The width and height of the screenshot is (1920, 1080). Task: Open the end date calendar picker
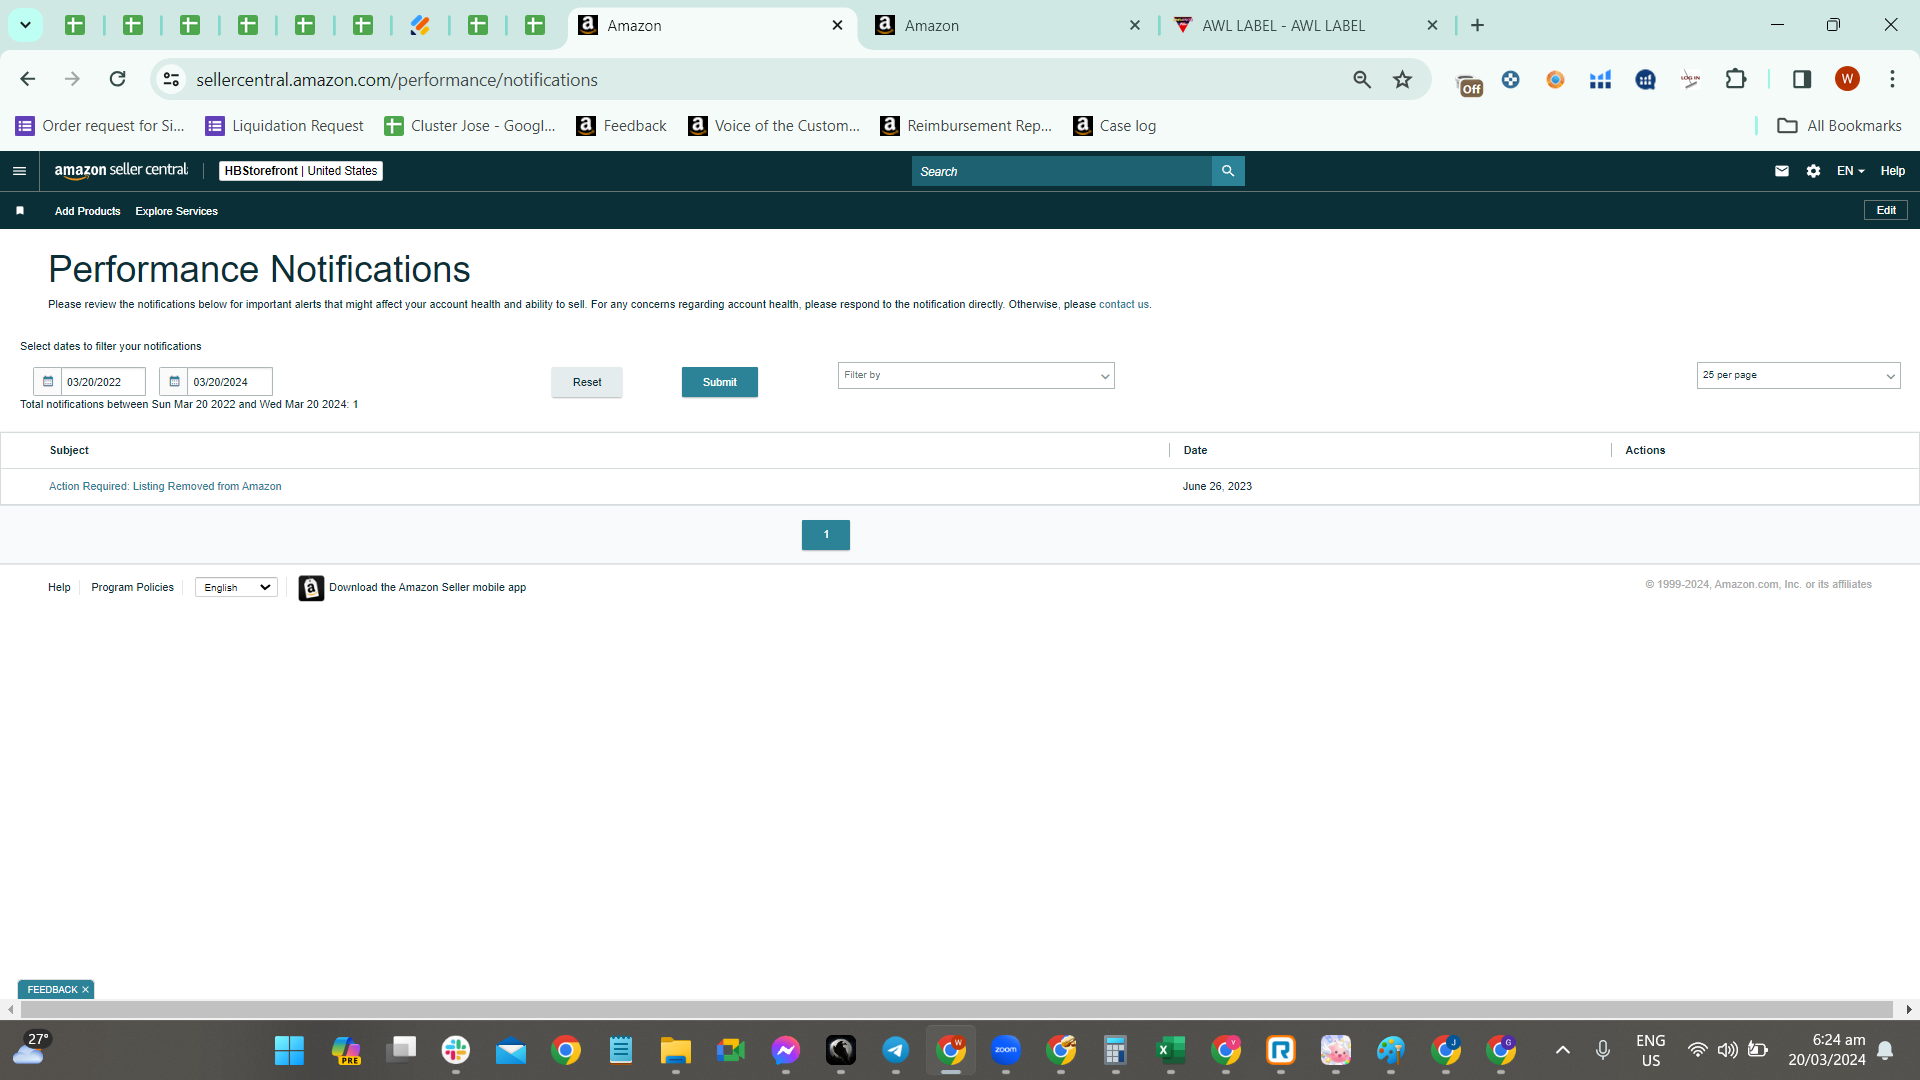coord(174,382)
